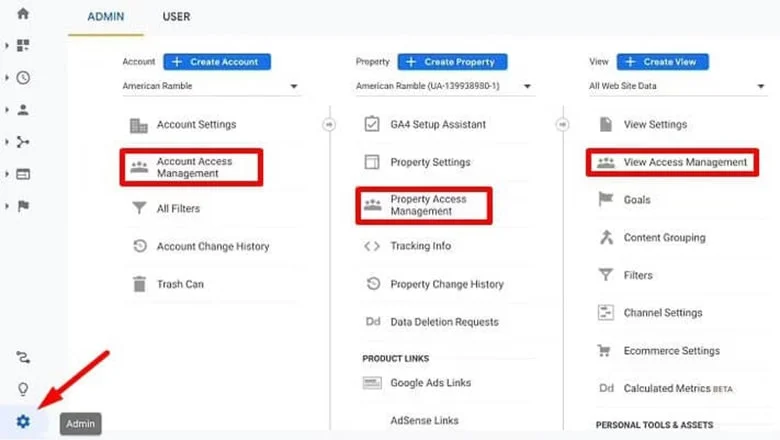This screenshot has width=780, height=440.
Task: Expand the Acquisition sidebar arrow
Action: (6, 142)
